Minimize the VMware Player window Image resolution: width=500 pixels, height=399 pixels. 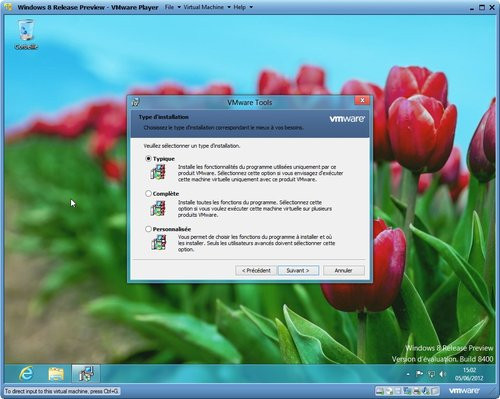[x=472, y=8]
